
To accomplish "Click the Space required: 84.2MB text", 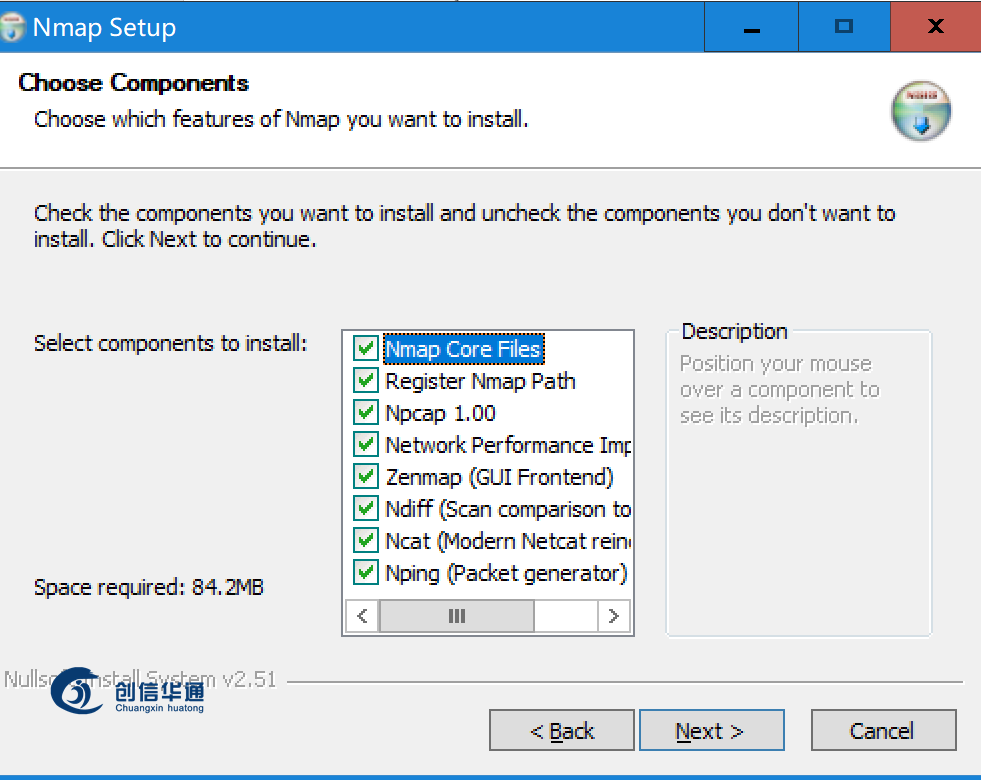I will point(149,587).
